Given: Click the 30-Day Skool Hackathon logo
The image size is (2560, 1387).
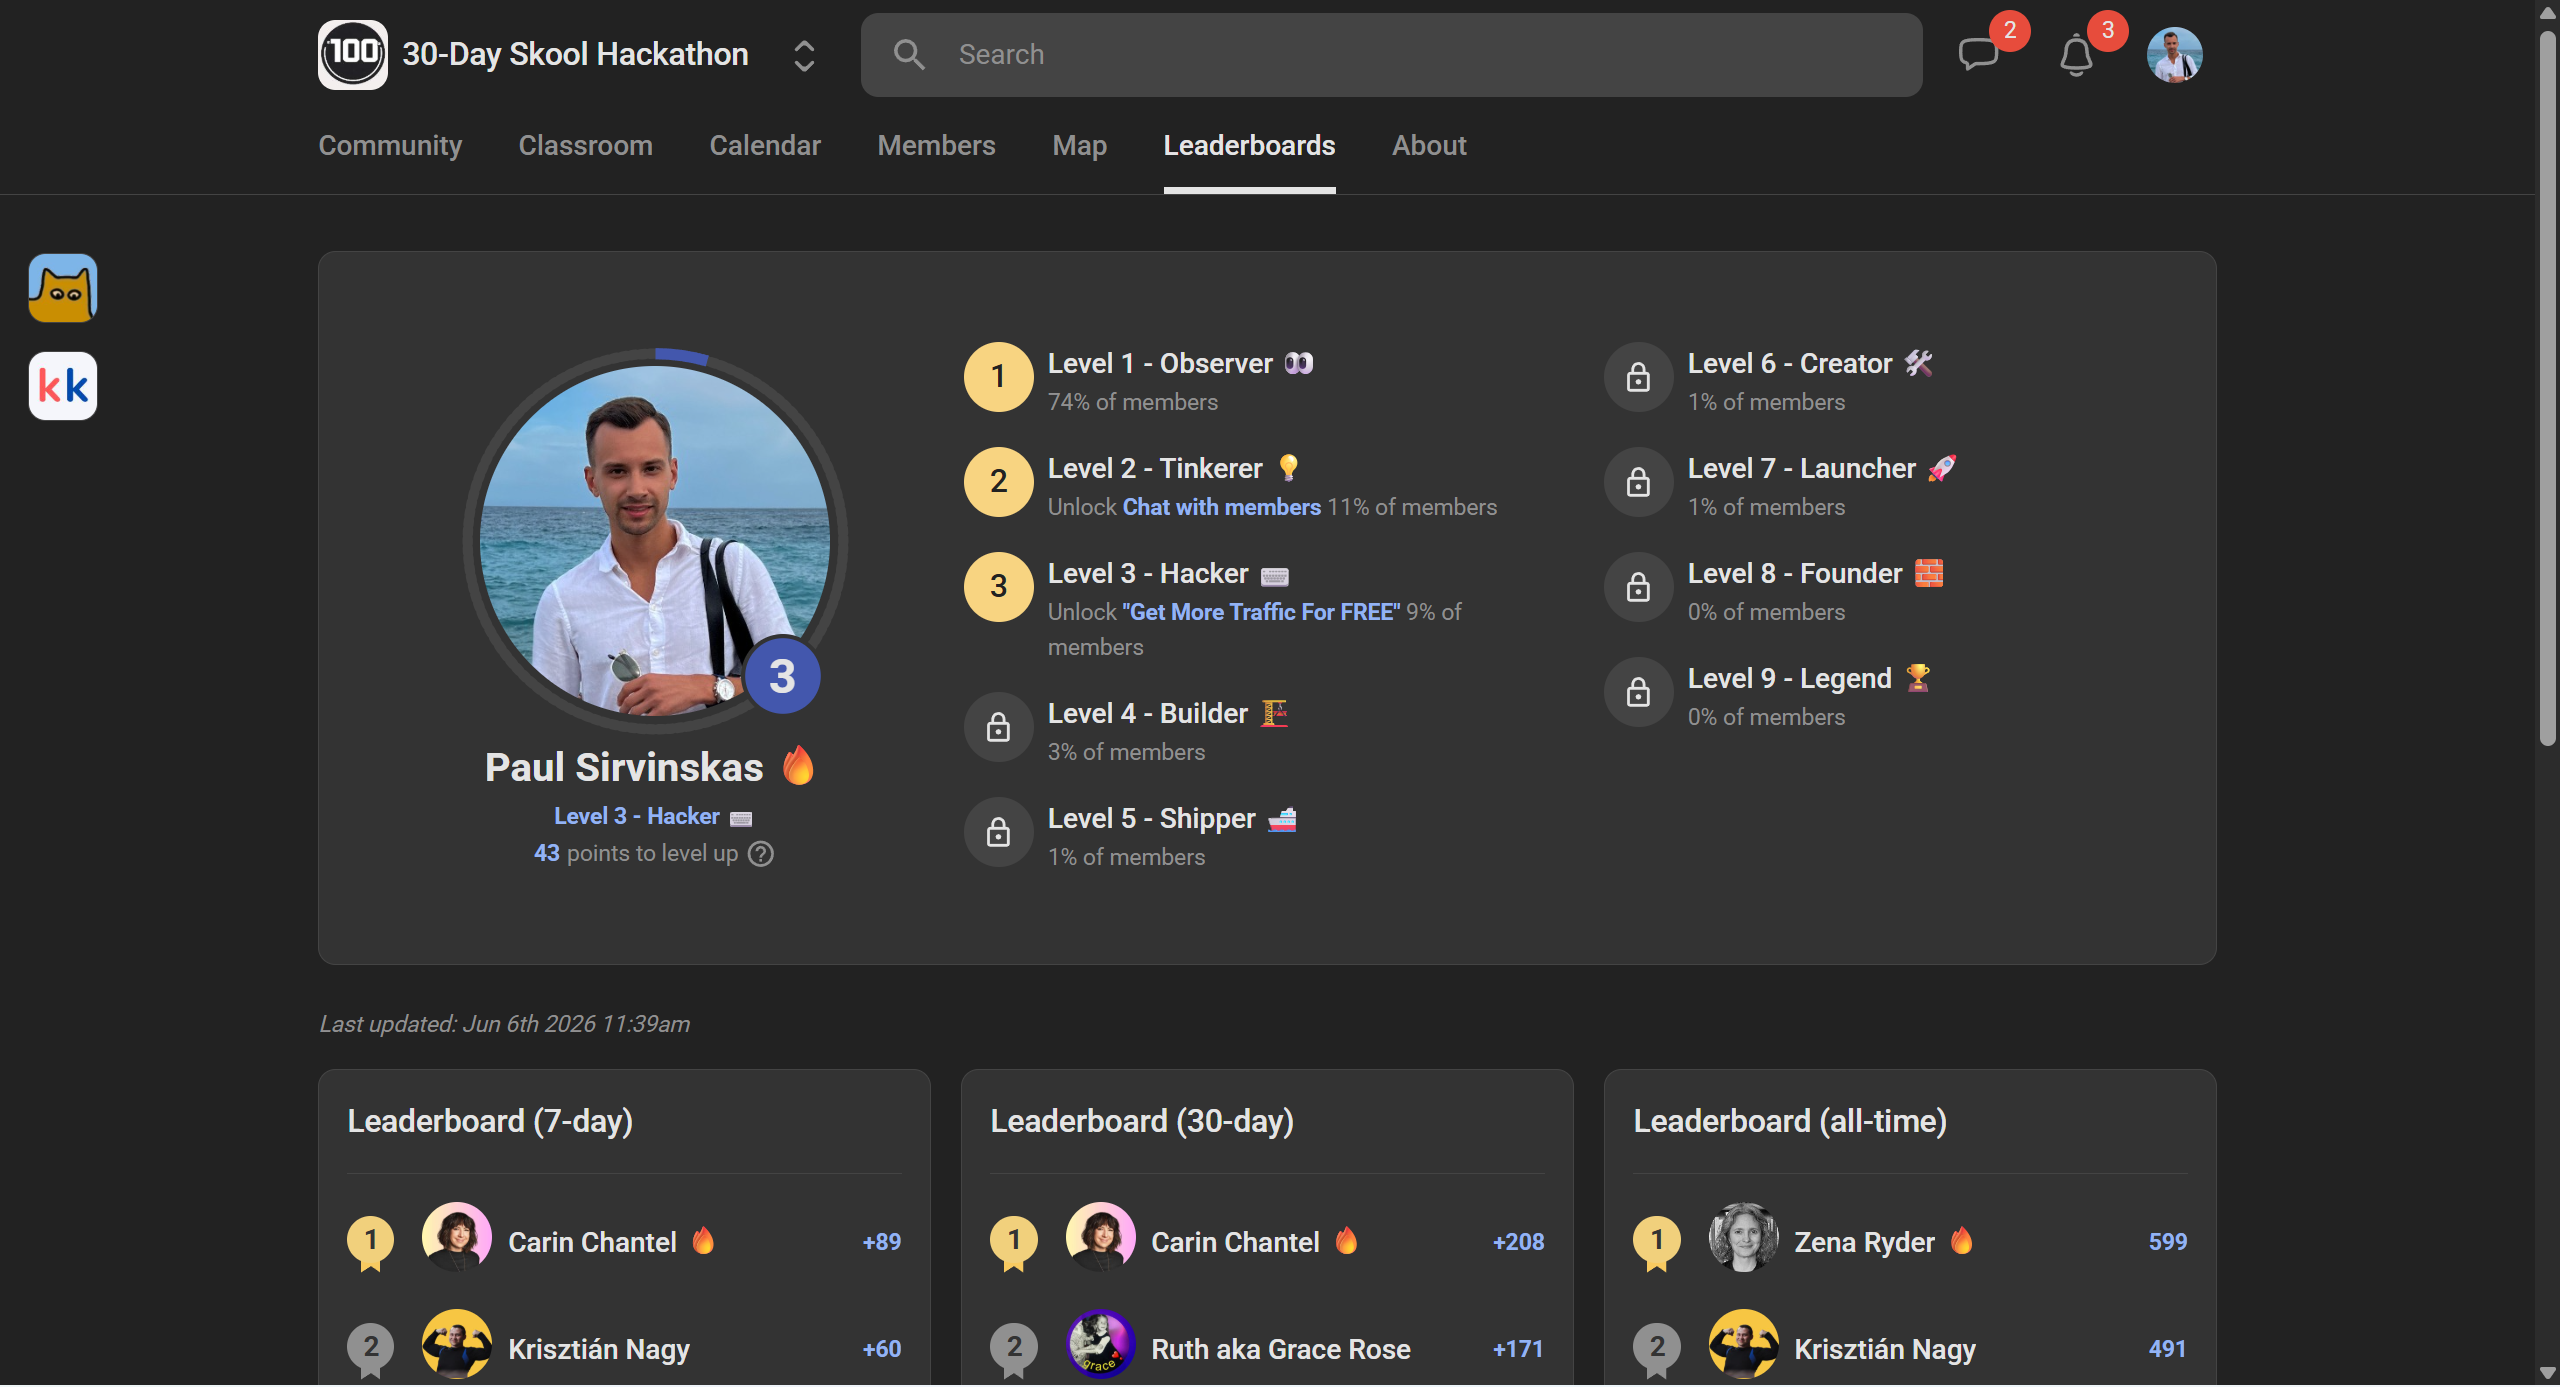Looking at the screenshot, I should [353, 55].
